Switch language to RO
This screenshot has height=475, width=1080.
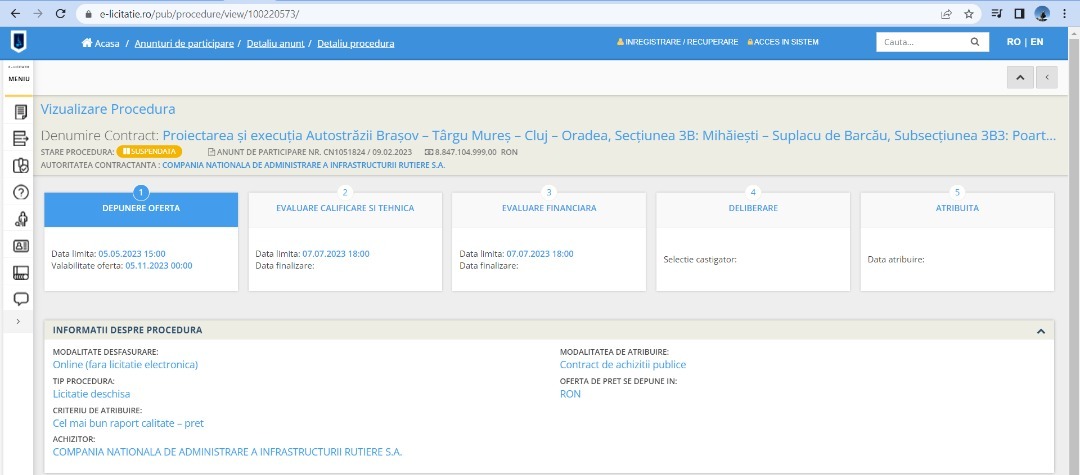pyautogui.click(x=1014, y=42)
